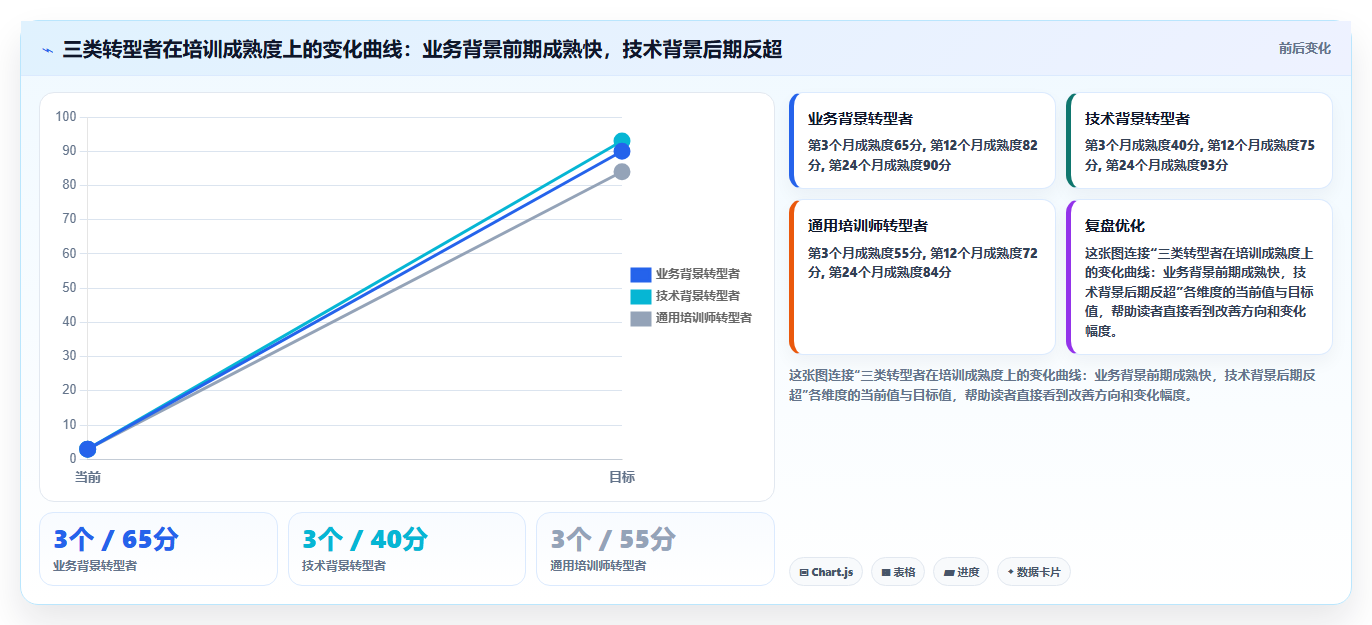Click the blue 业务背景转型者 legend swatch

[641, 274]
